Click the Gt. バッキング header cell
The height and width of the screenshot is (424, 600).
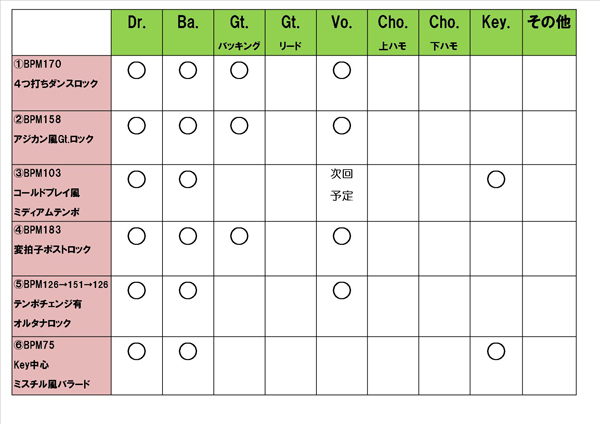pyautogui.click(x=238, y=33)
